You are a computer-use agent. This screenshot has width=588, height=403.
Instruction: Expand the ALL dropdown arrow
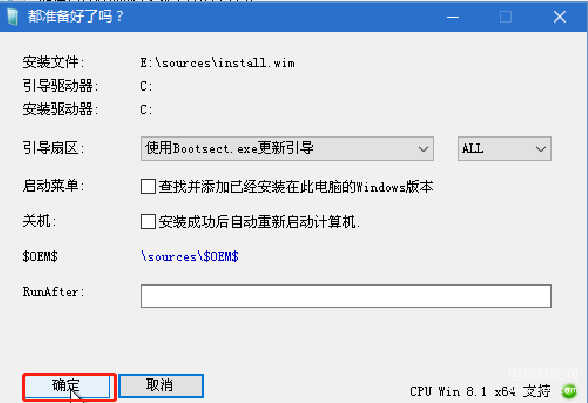pyautogui.click(x=540, y=149)
